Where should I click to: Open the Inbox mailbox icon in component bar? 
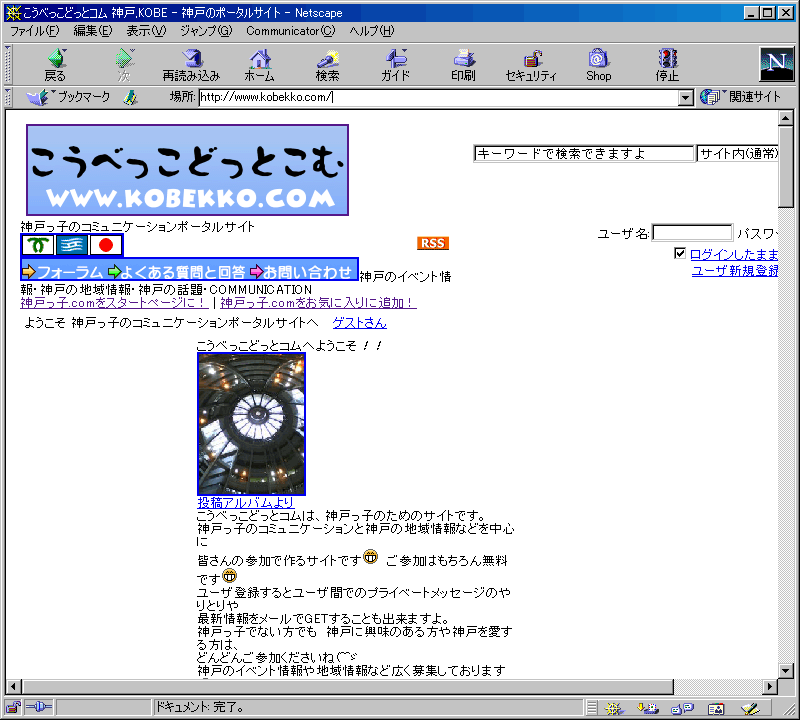[x=648, y=708]
